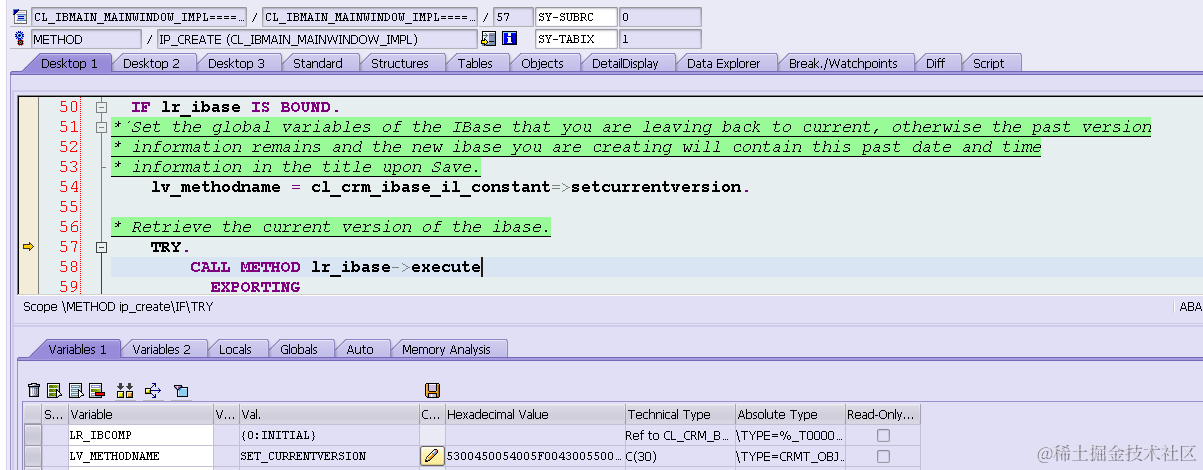Click technical type cell Ref to CL_CRM_B...
Screen dimensions: 1203x470
coord(679,435)
